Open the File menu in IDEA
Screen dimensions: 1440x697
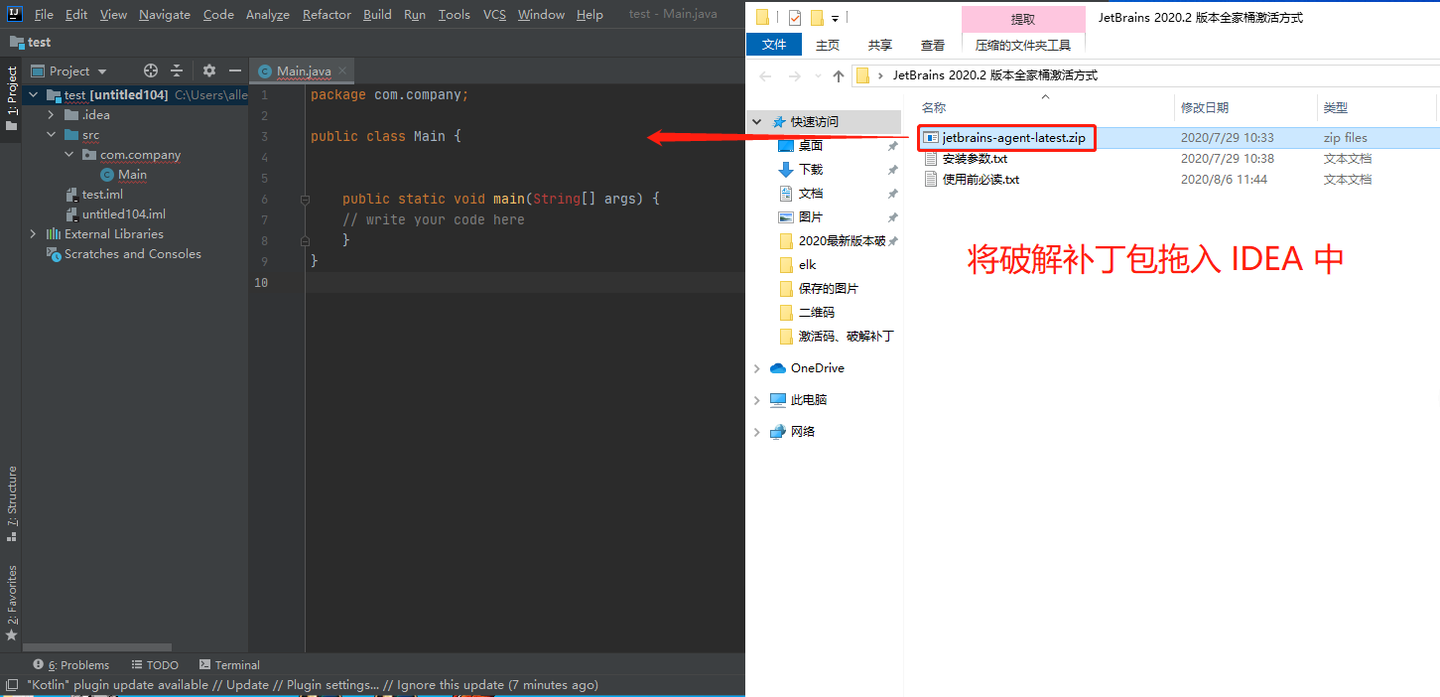(x=44, y=14)
